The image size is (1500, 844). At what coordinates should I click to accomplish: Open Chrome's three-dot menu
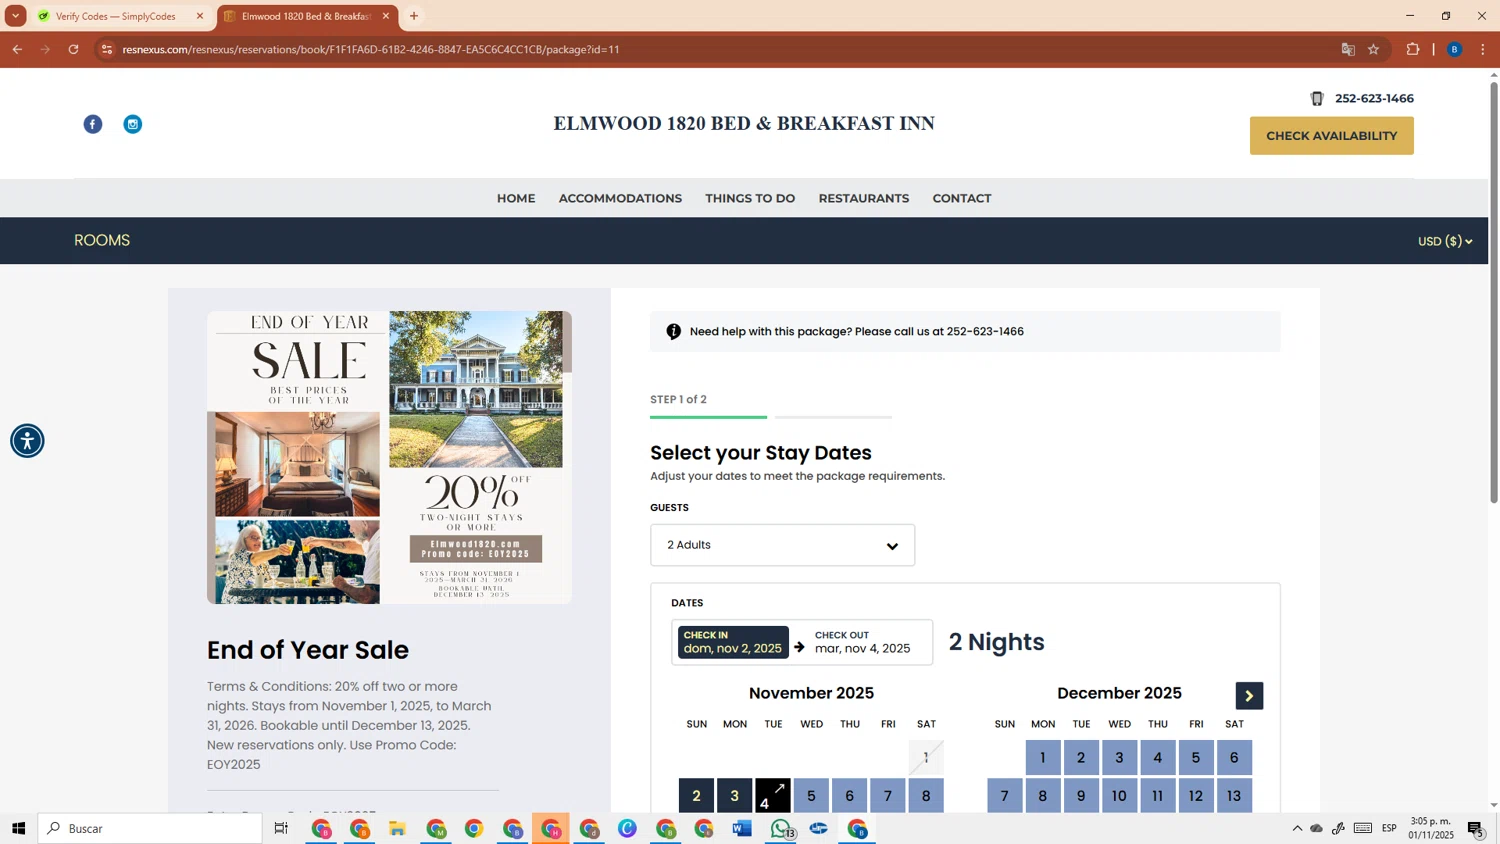(x=1483, y=49)
